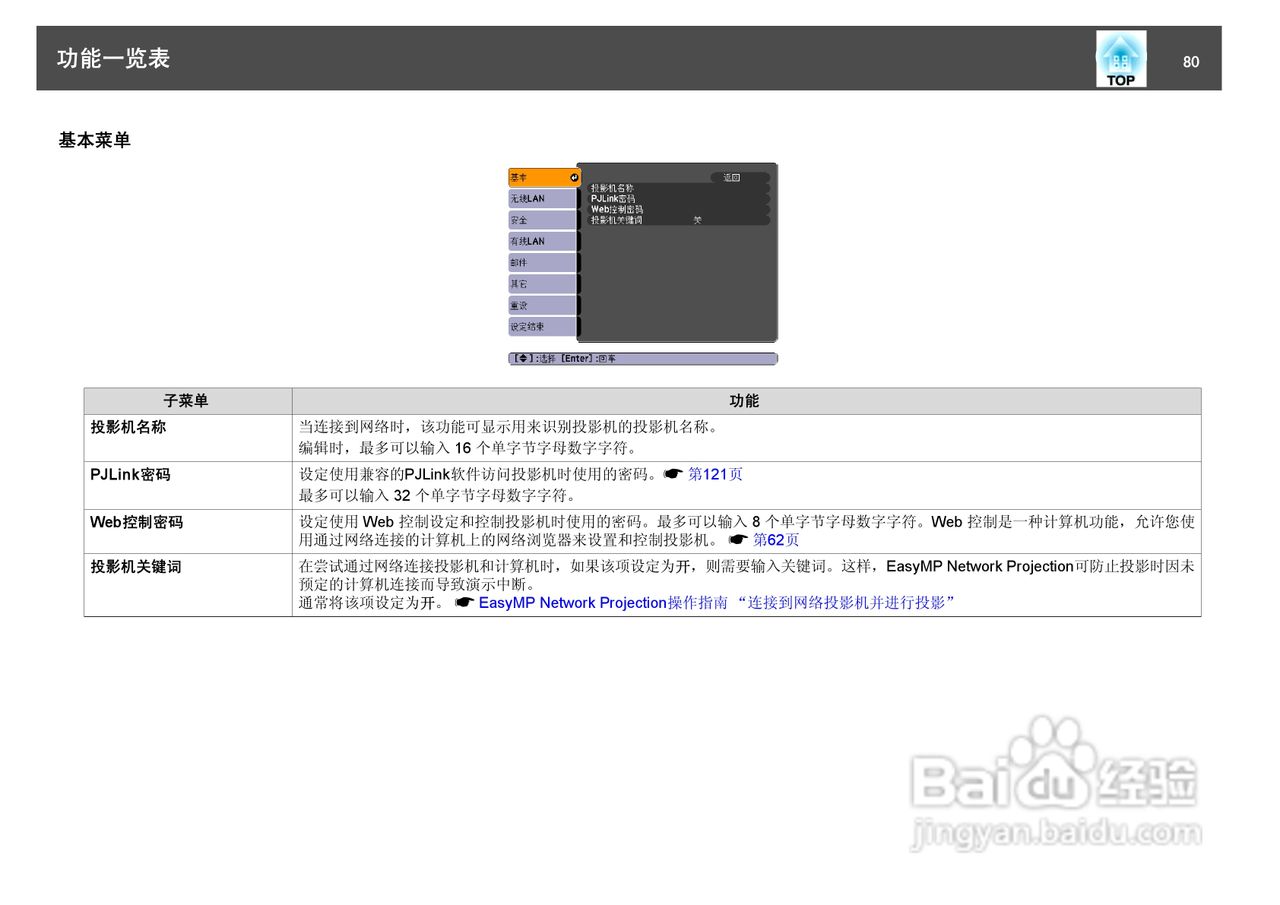This screenshot has width=1280, height=905.
Task: Click the bold 投影机名称 table row label
Action: [x=128, y=426]
